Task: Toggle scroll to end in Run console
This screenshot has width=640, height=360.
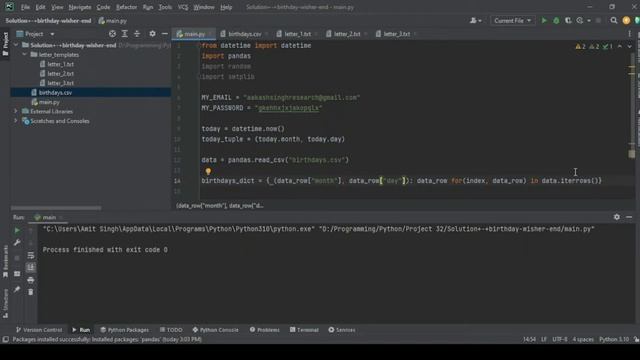Action: tap(31, 268)
